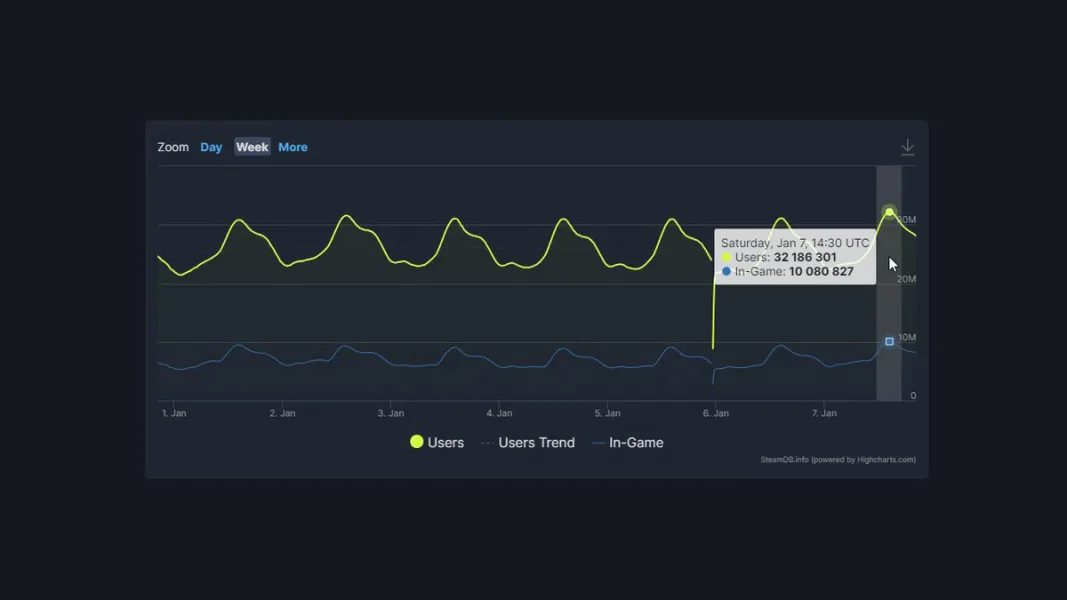Click the '3. Jan' axis label
Screen dimensions: 1067x600
click(391, 413)
